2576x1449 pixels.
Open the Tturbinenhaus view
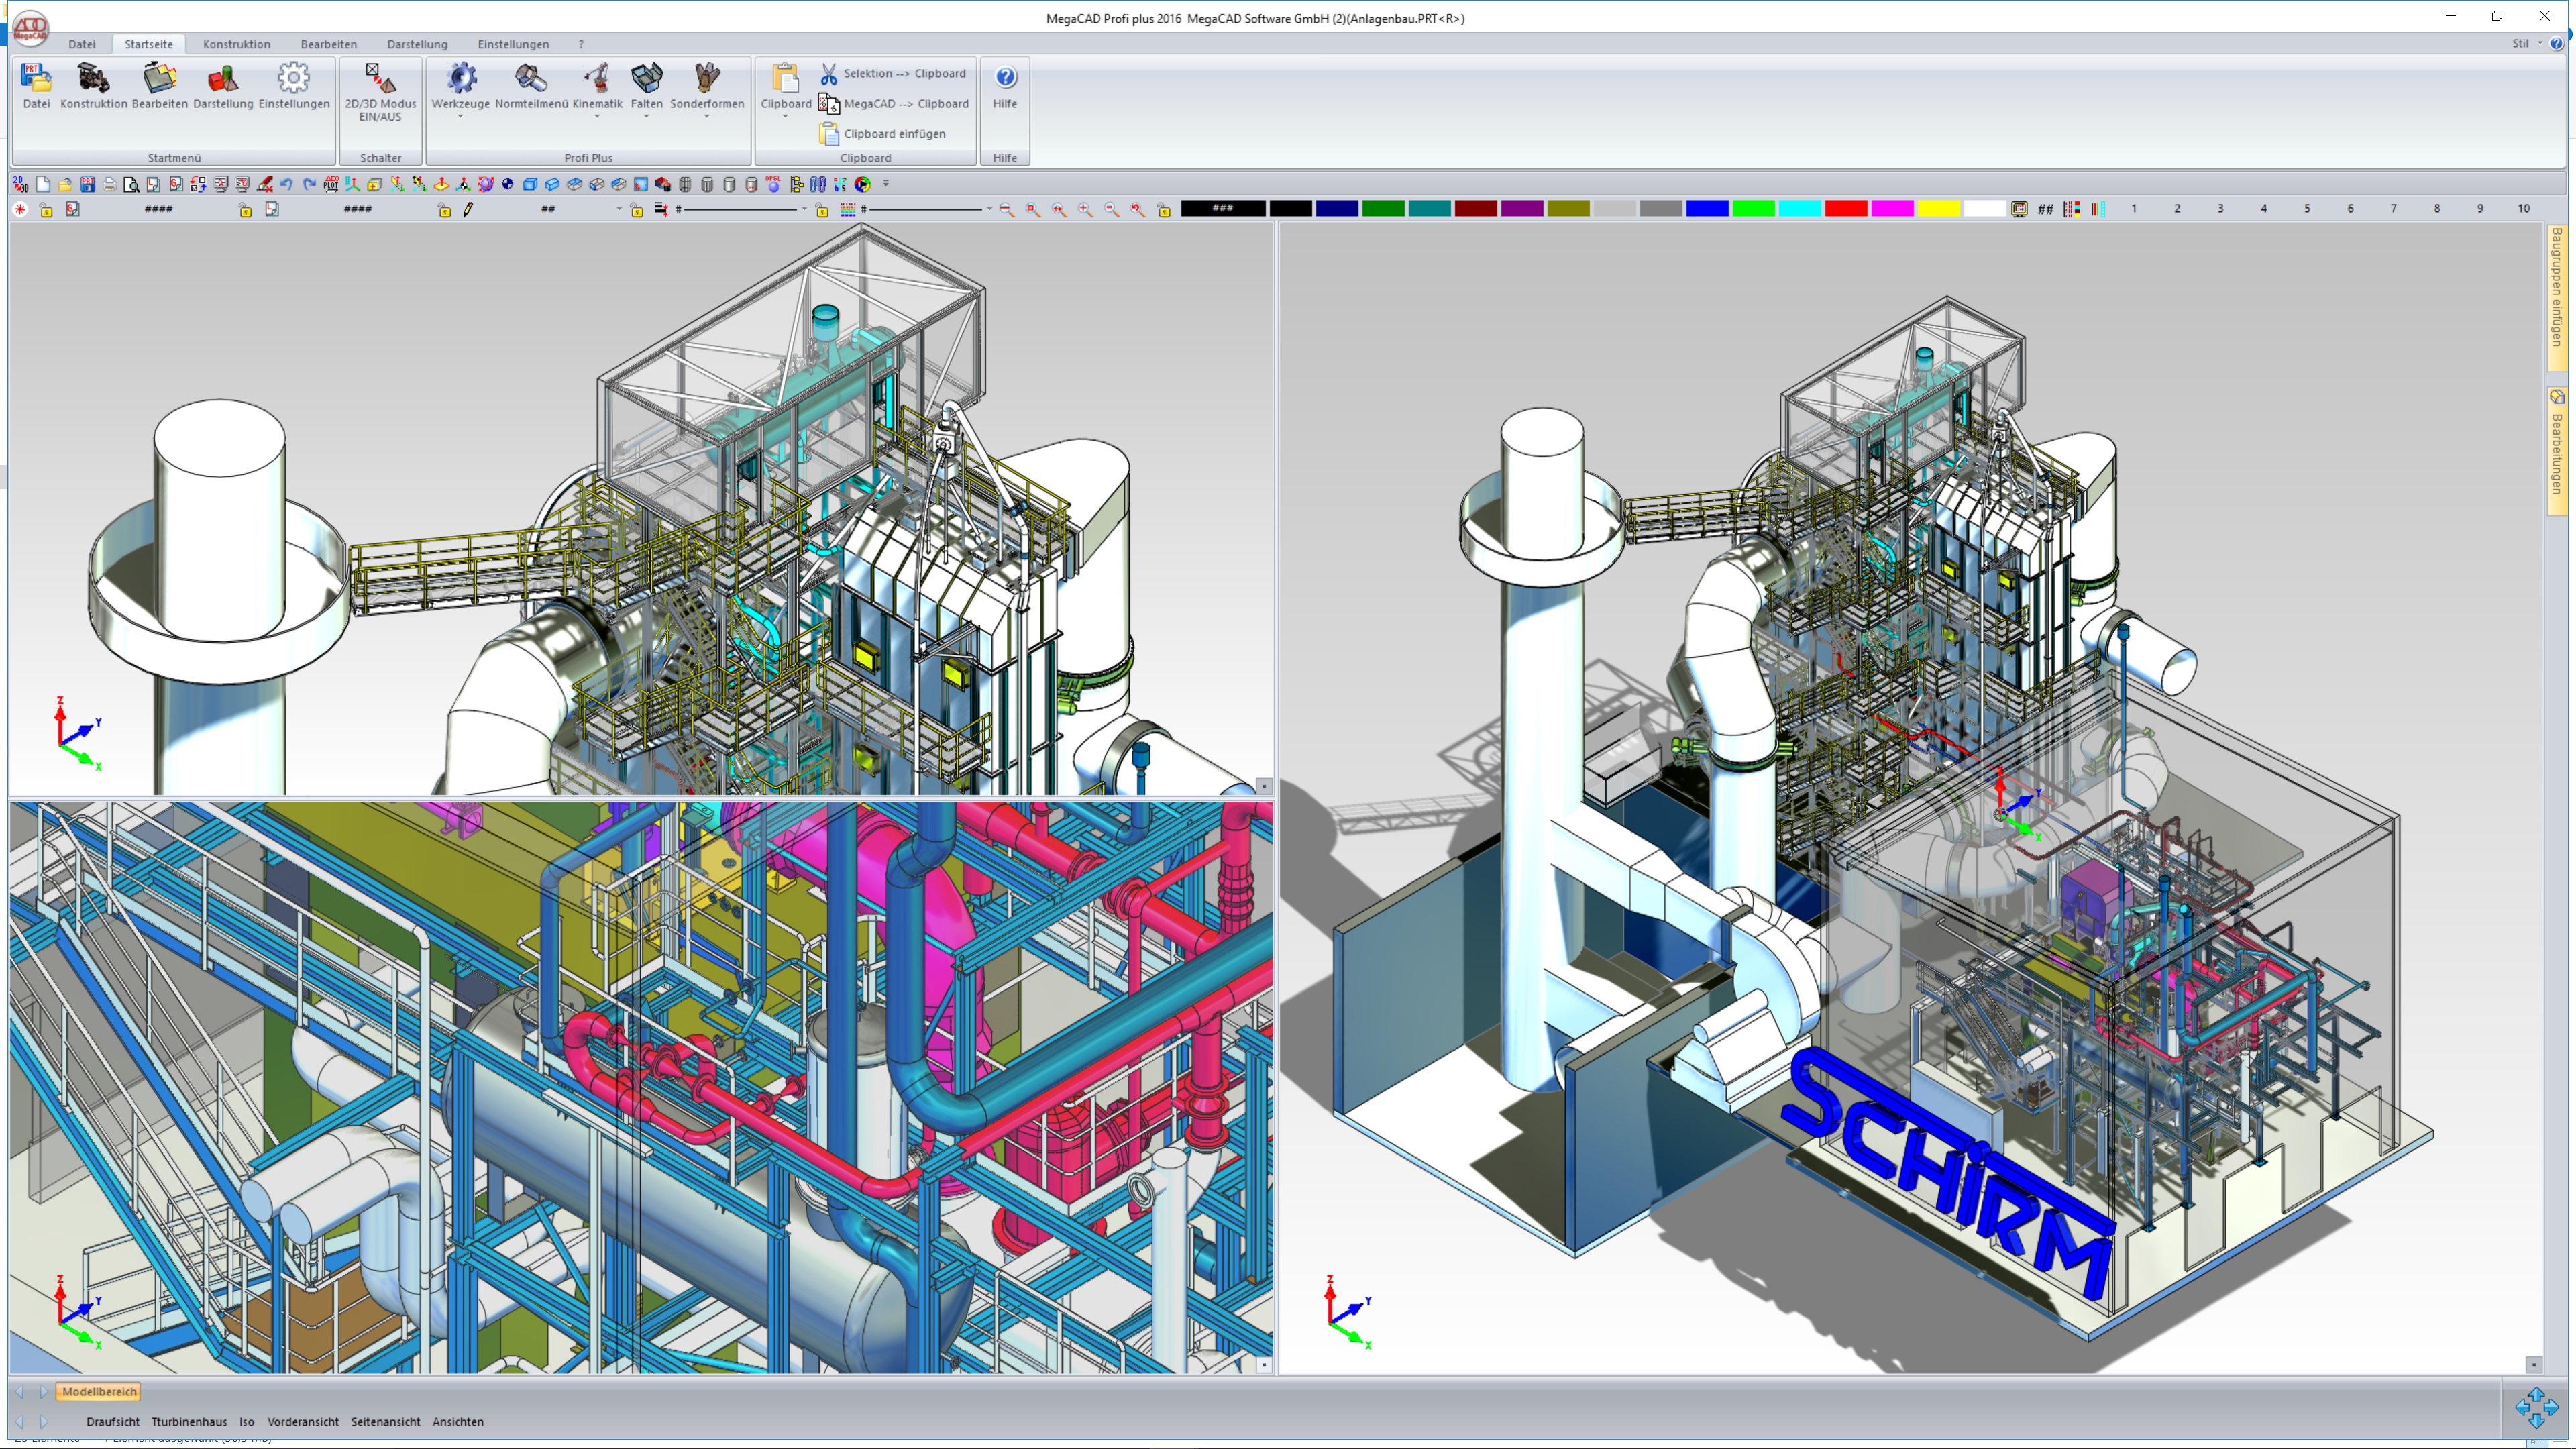[189, 1421]
